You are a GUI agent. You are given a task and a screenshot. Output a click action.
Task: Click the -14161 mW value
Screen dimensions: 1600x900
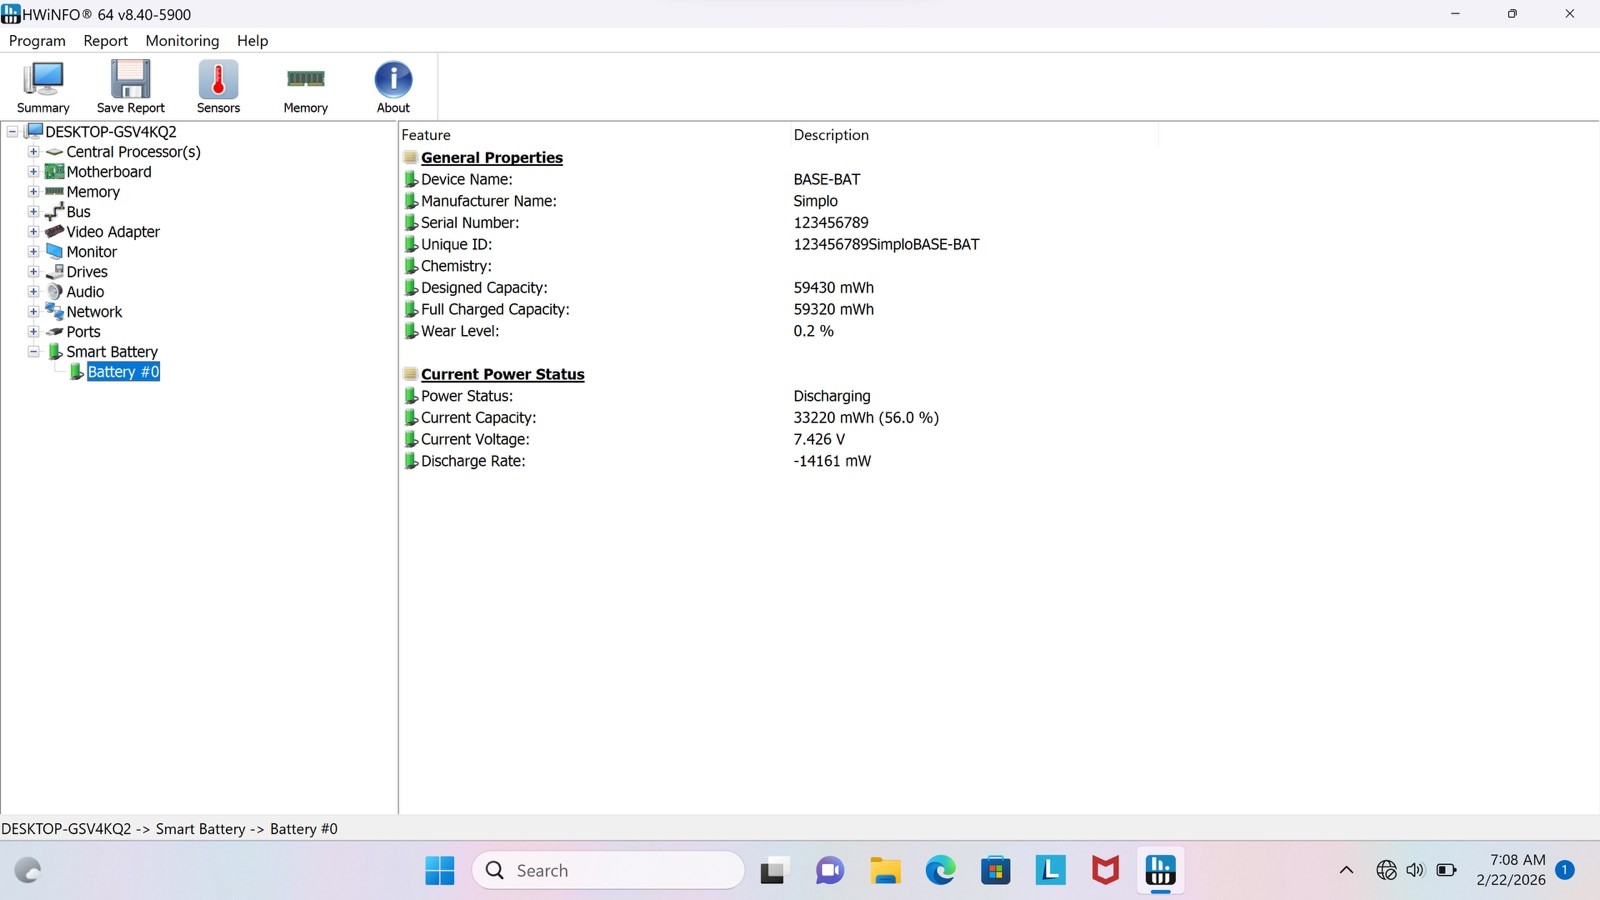832,461
